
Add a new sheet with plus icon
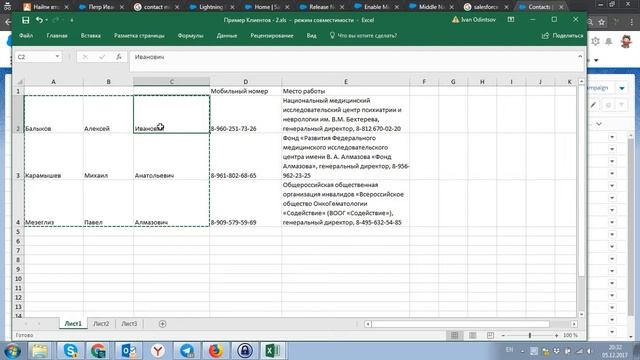pyautogui.click(x=162, y=324)
